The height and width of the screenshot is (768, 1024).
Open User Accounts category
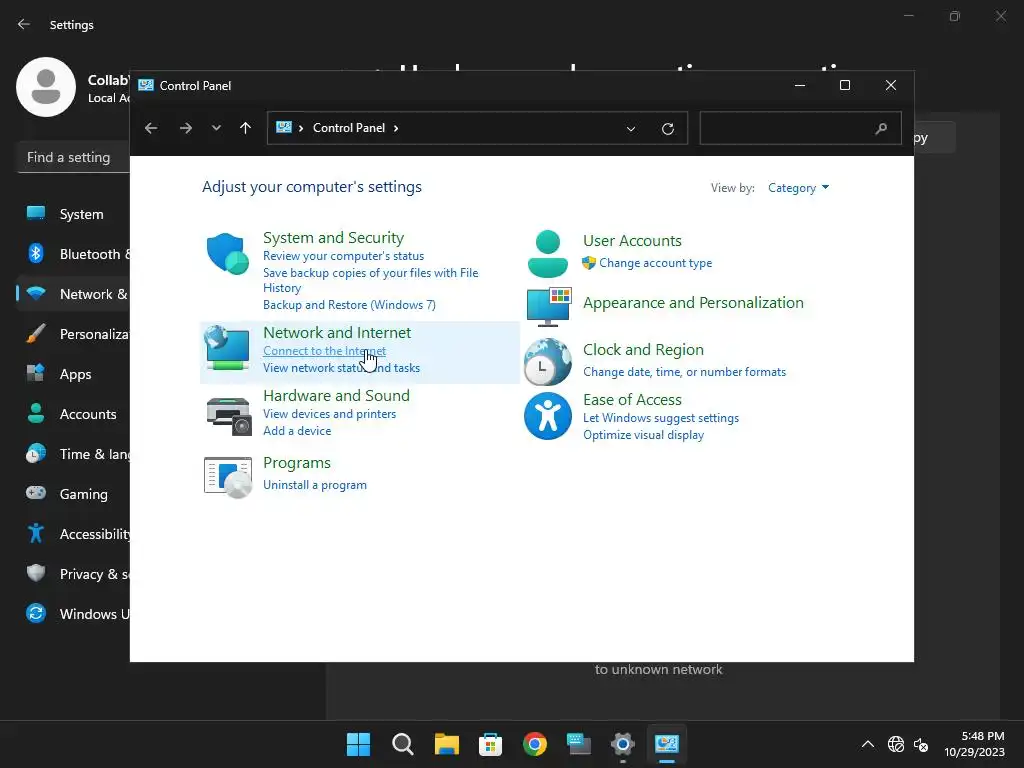[632, 241]
